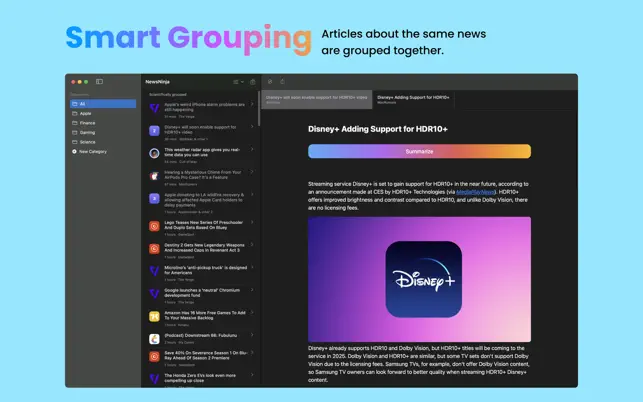Open the list view options dropdown
Viewport: 643px width, 402px height.
238,82
